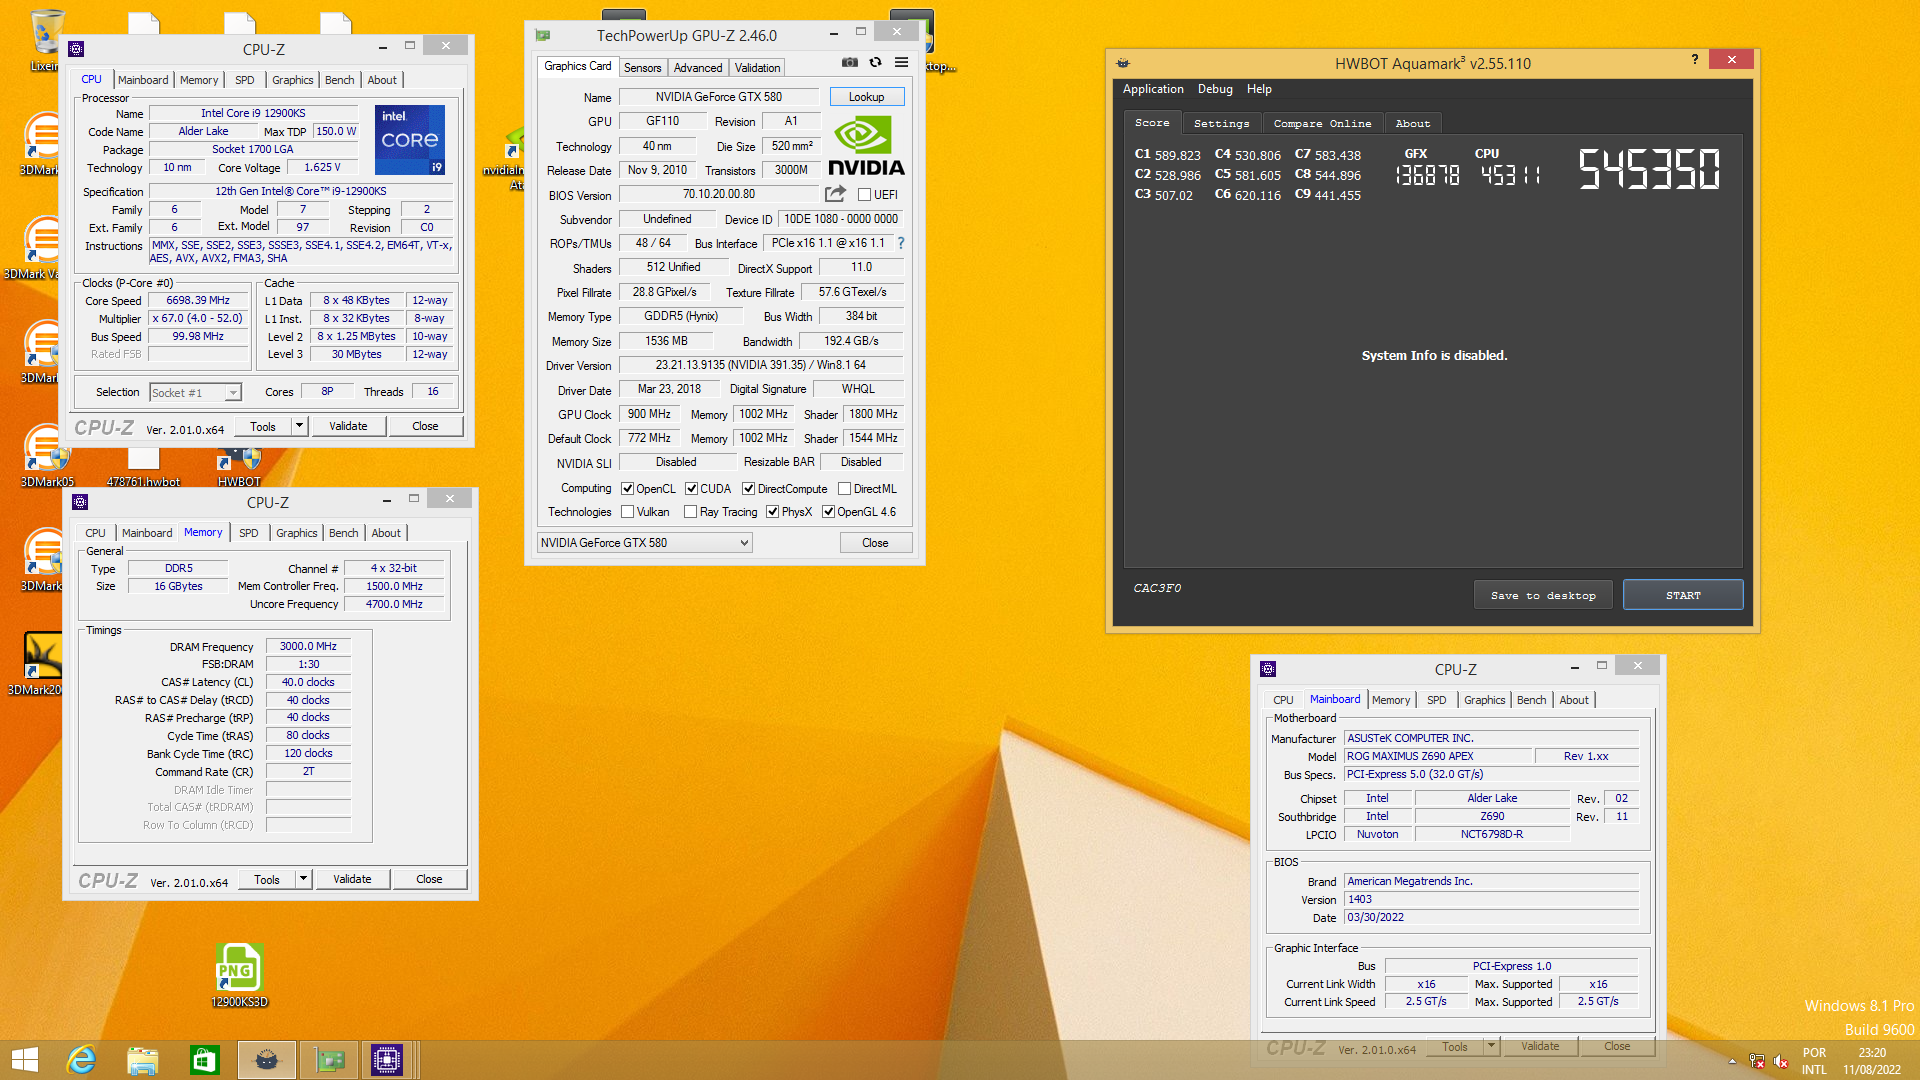Open Graphics tab in Mainboard CPU-Z window
The width and height of the screenshot is (1920, 1080).
(1485, 700)
